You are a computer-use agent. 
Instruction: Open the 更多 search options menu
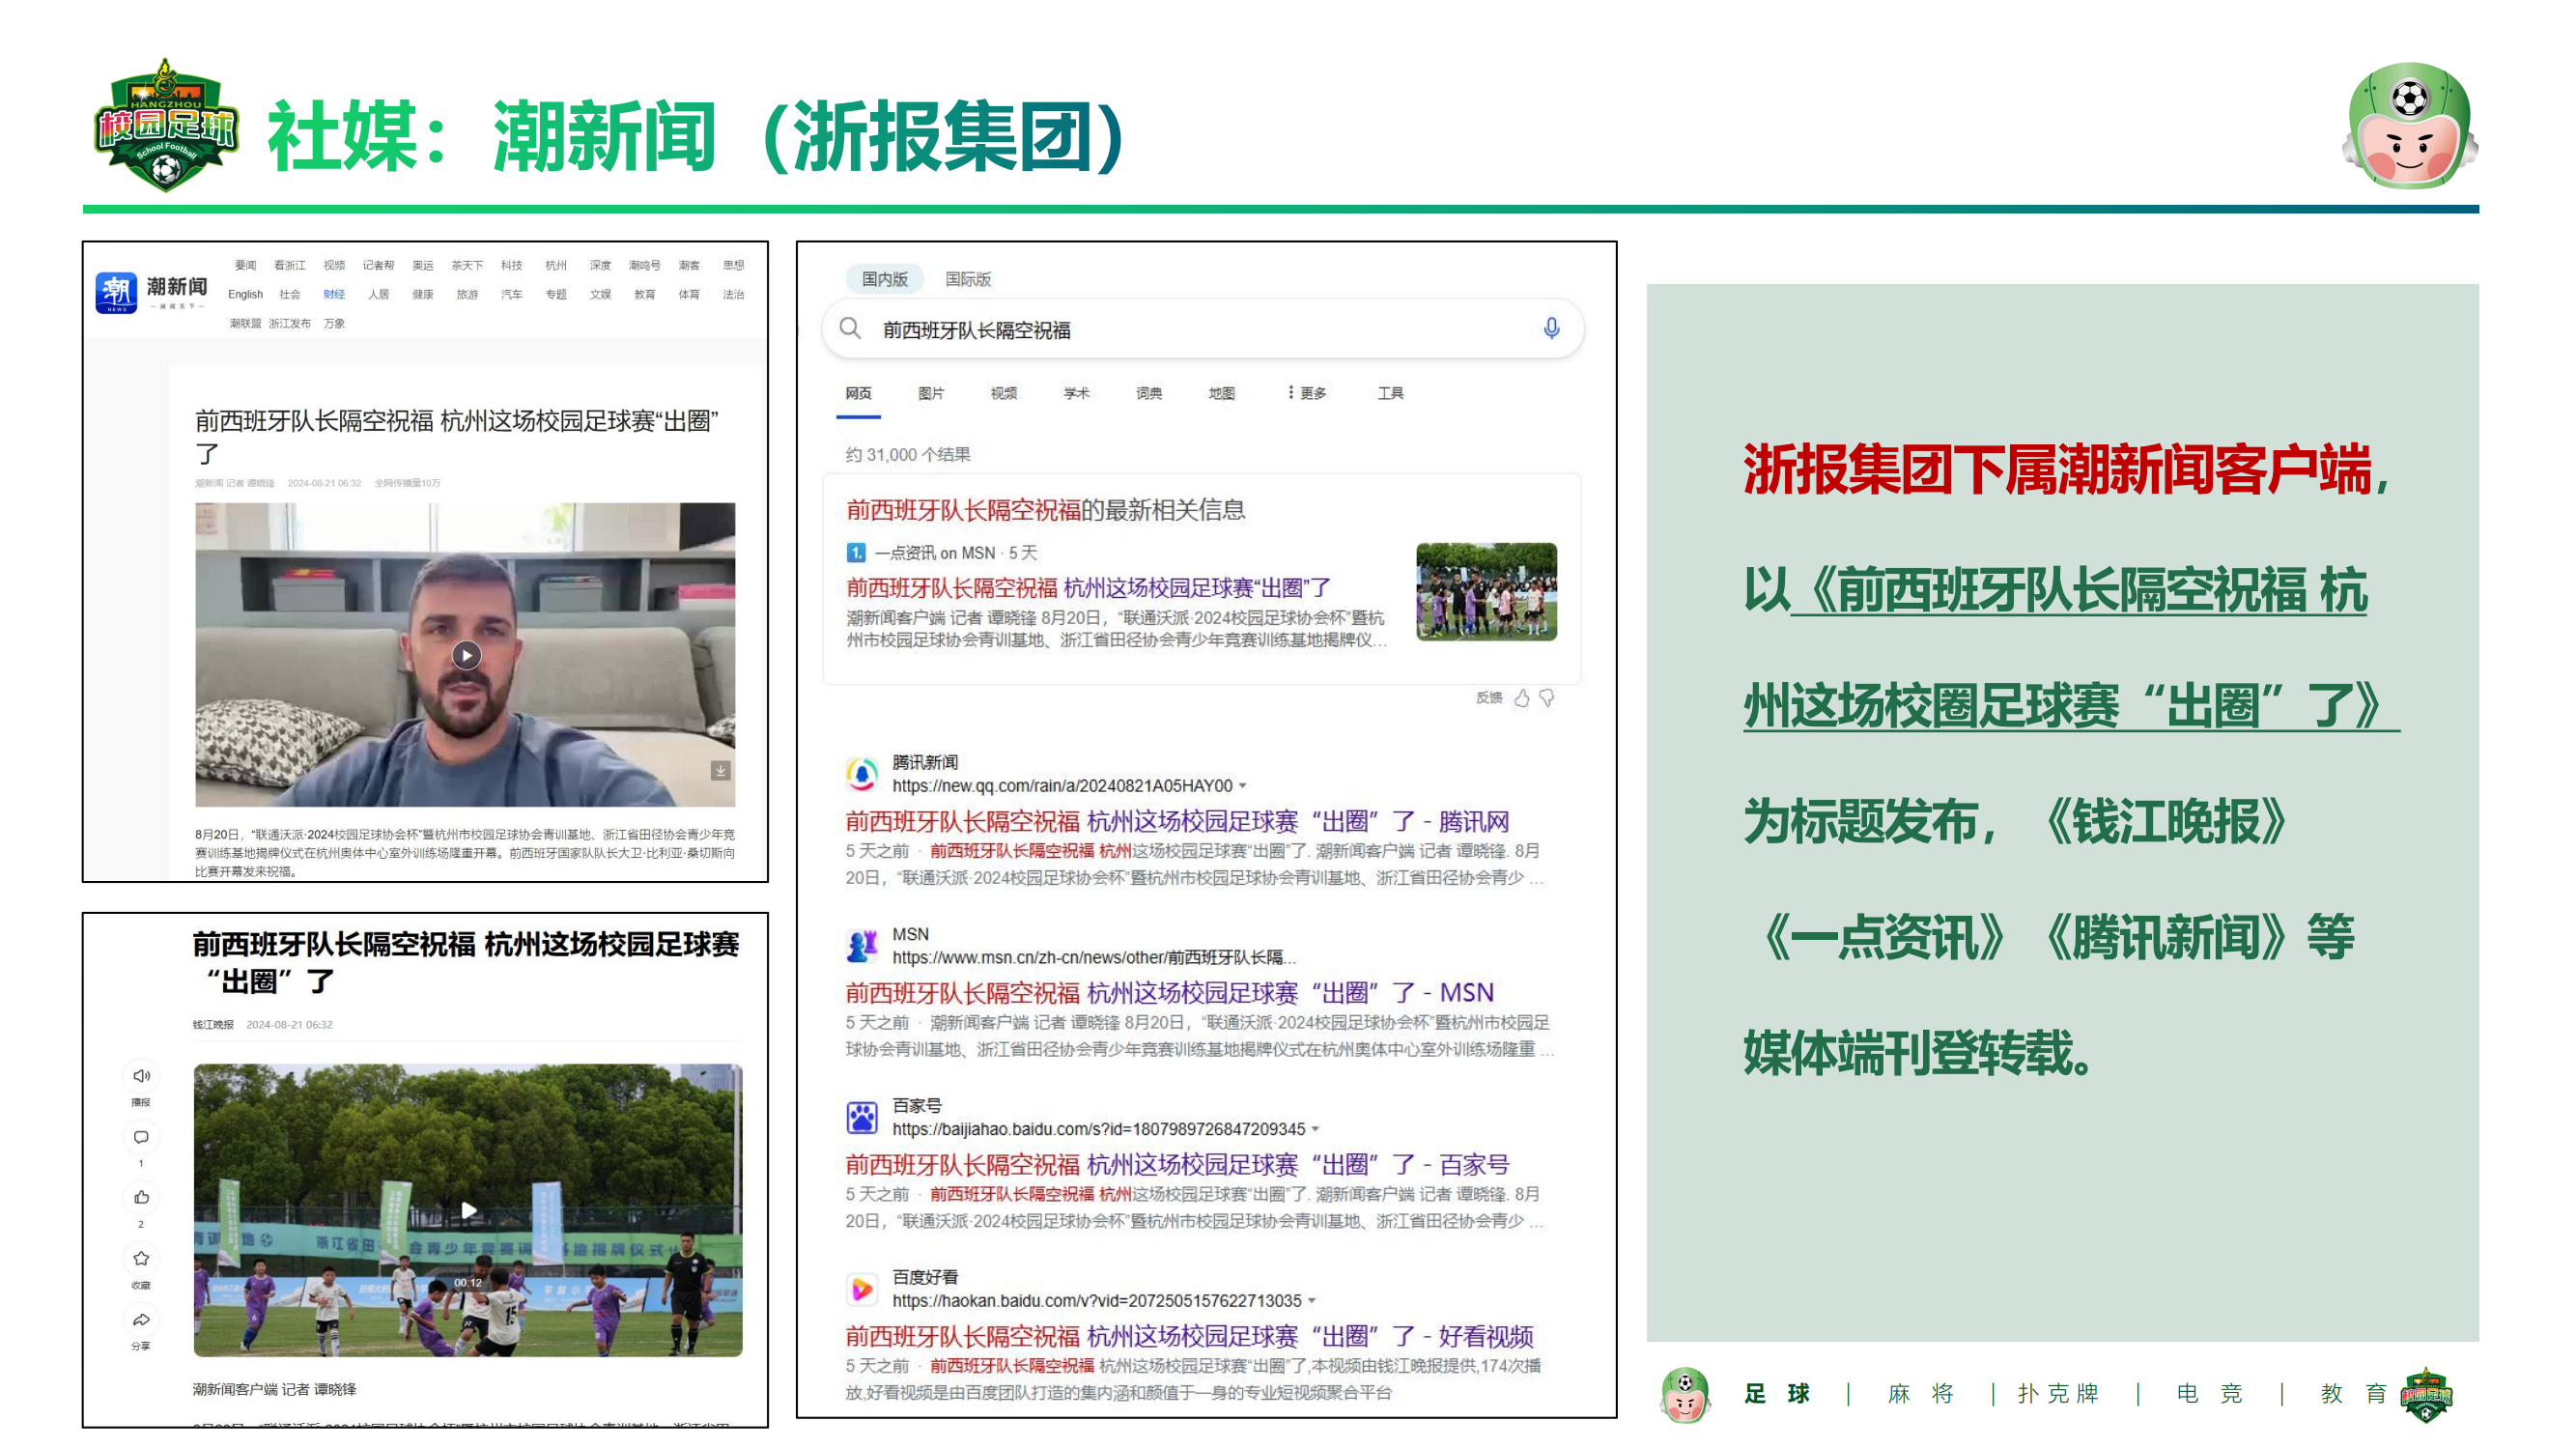point(1306,393)
